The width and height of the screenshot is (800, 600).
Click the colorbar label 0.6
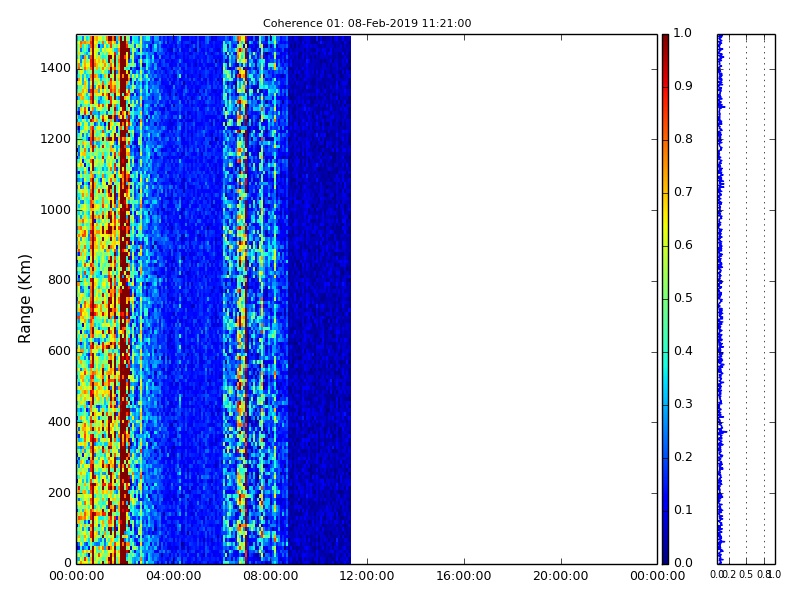(683, 245)
